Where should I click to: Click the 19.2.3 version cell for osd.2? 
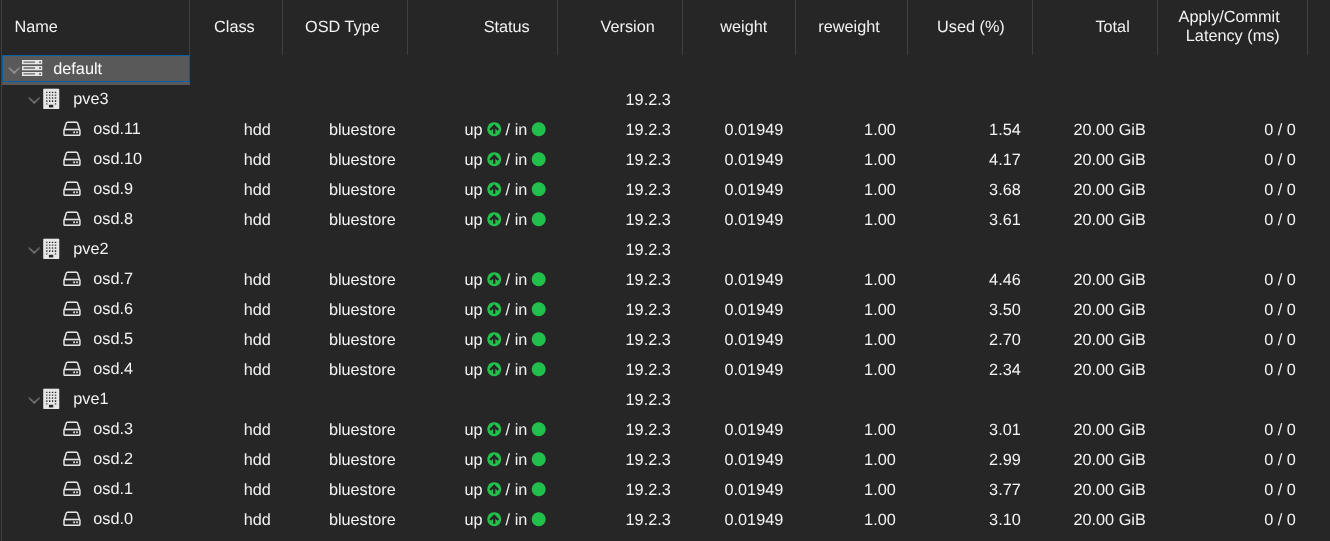647,460
